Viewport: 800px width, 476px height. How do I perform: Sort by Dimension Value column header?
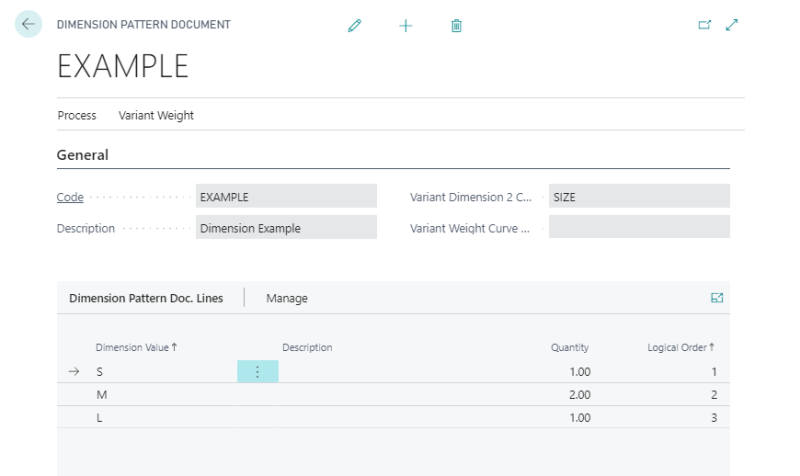tap(136, 347)
